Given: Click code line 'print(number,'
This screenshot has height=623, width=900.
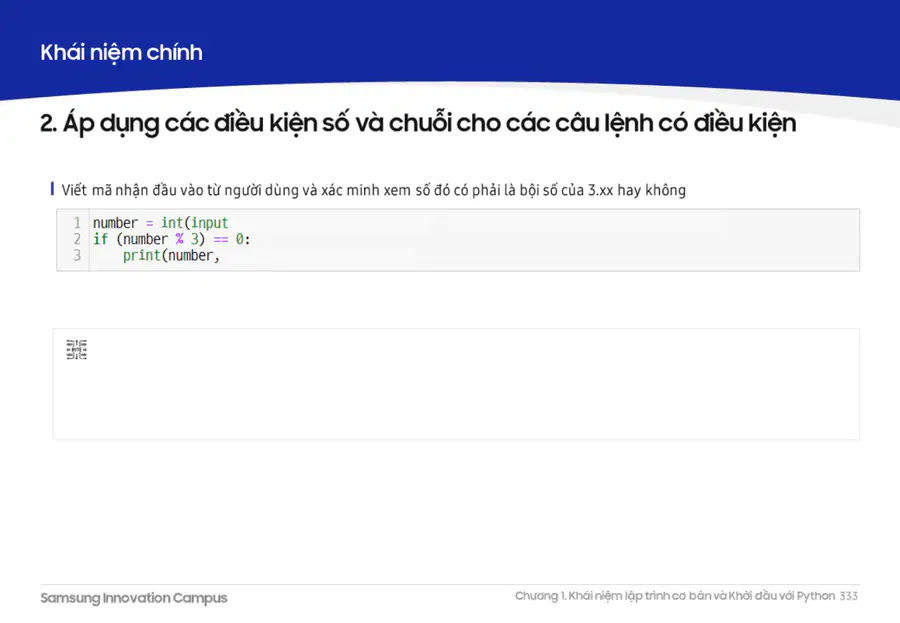Looking at the screenshot, I should click(x=171, y=256).
